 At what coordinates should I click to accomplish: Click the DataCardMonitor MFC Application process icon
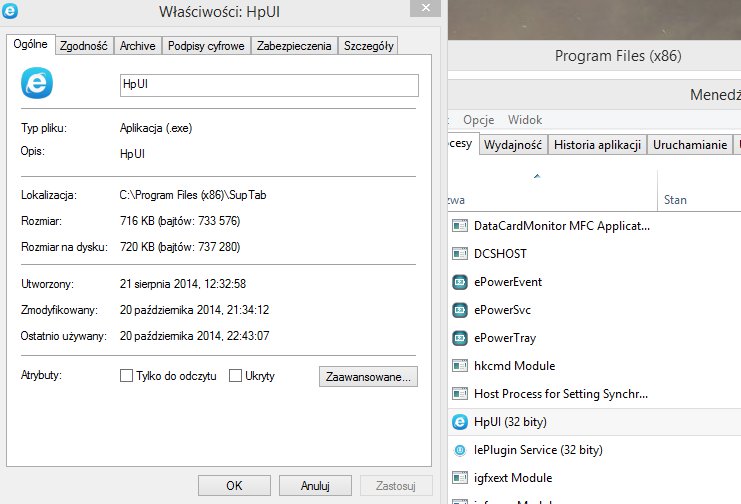(x=460, y=226)
